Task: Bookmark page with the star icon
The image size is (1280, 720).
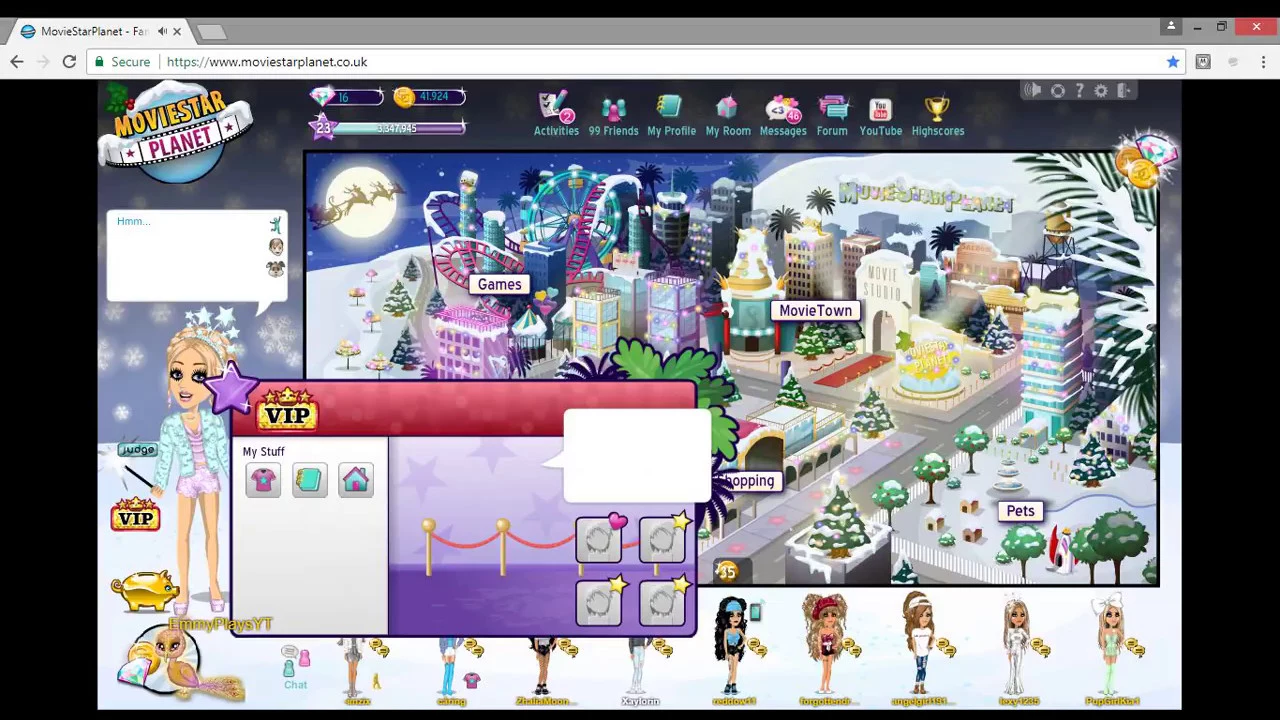Action: coord(1172,62)
